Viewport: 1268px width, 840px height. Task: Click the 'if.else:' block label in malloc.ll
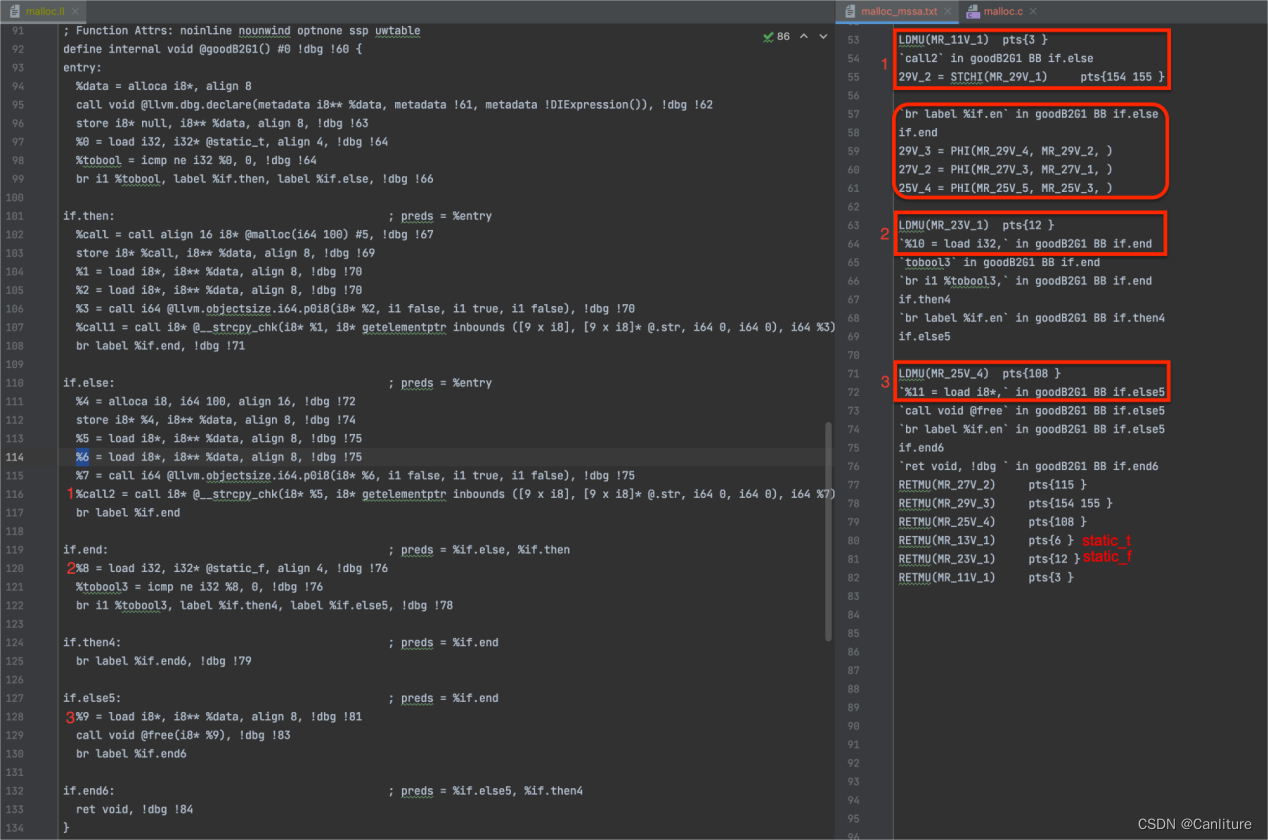pyautogui.click(x=89, y=383)
